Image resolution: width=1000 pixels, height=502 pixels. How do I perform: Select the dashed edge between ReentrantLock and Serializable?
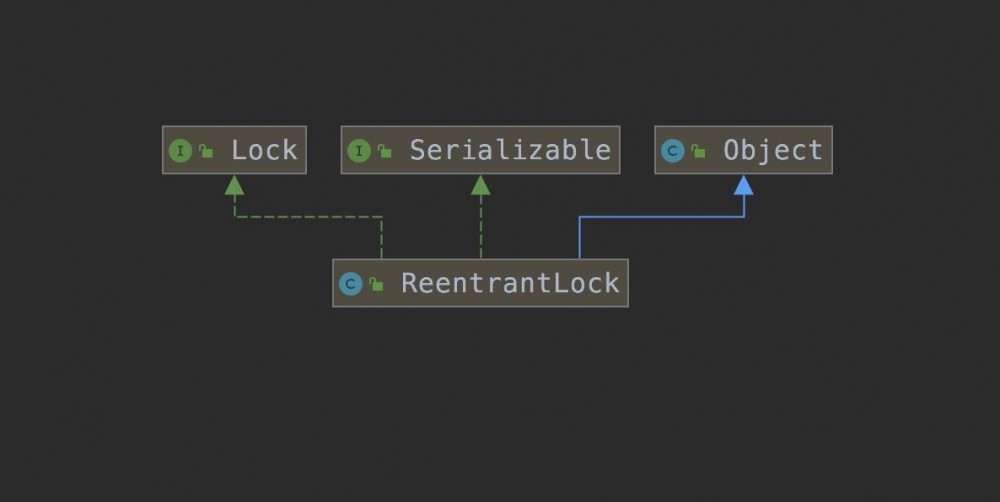(480, 228)
